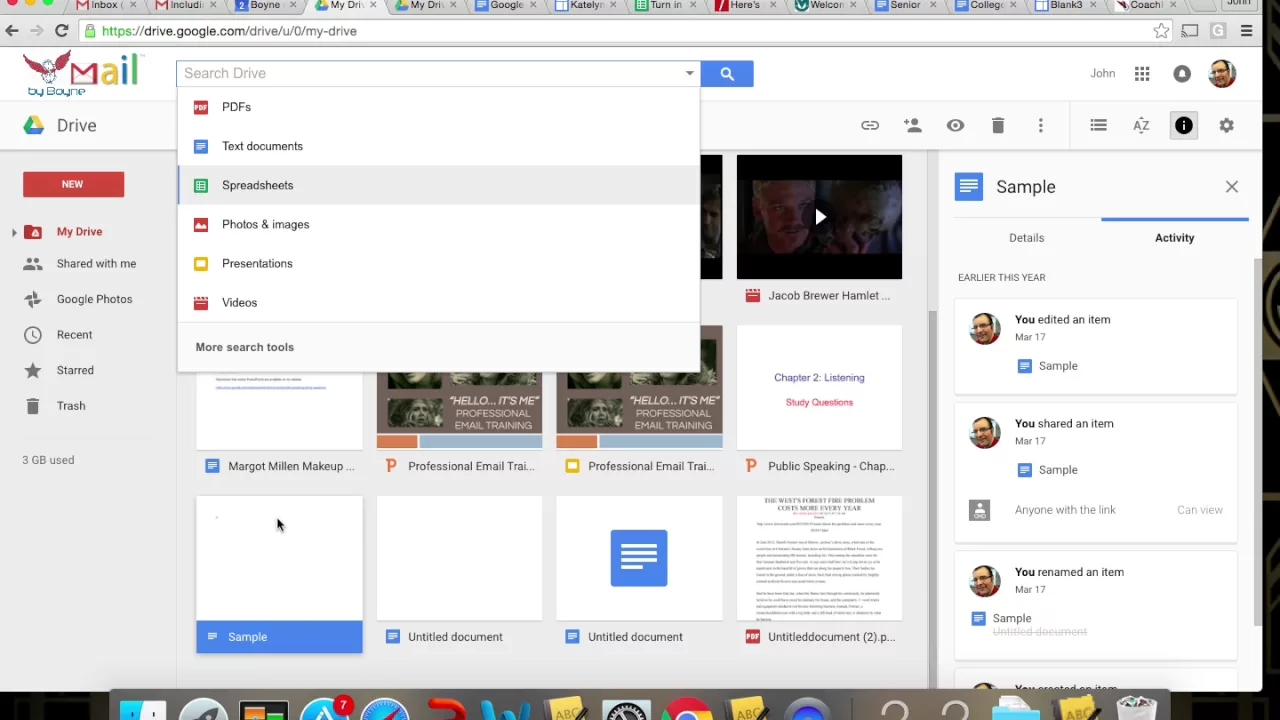
Task: Open More search tools
Action: 245,347
